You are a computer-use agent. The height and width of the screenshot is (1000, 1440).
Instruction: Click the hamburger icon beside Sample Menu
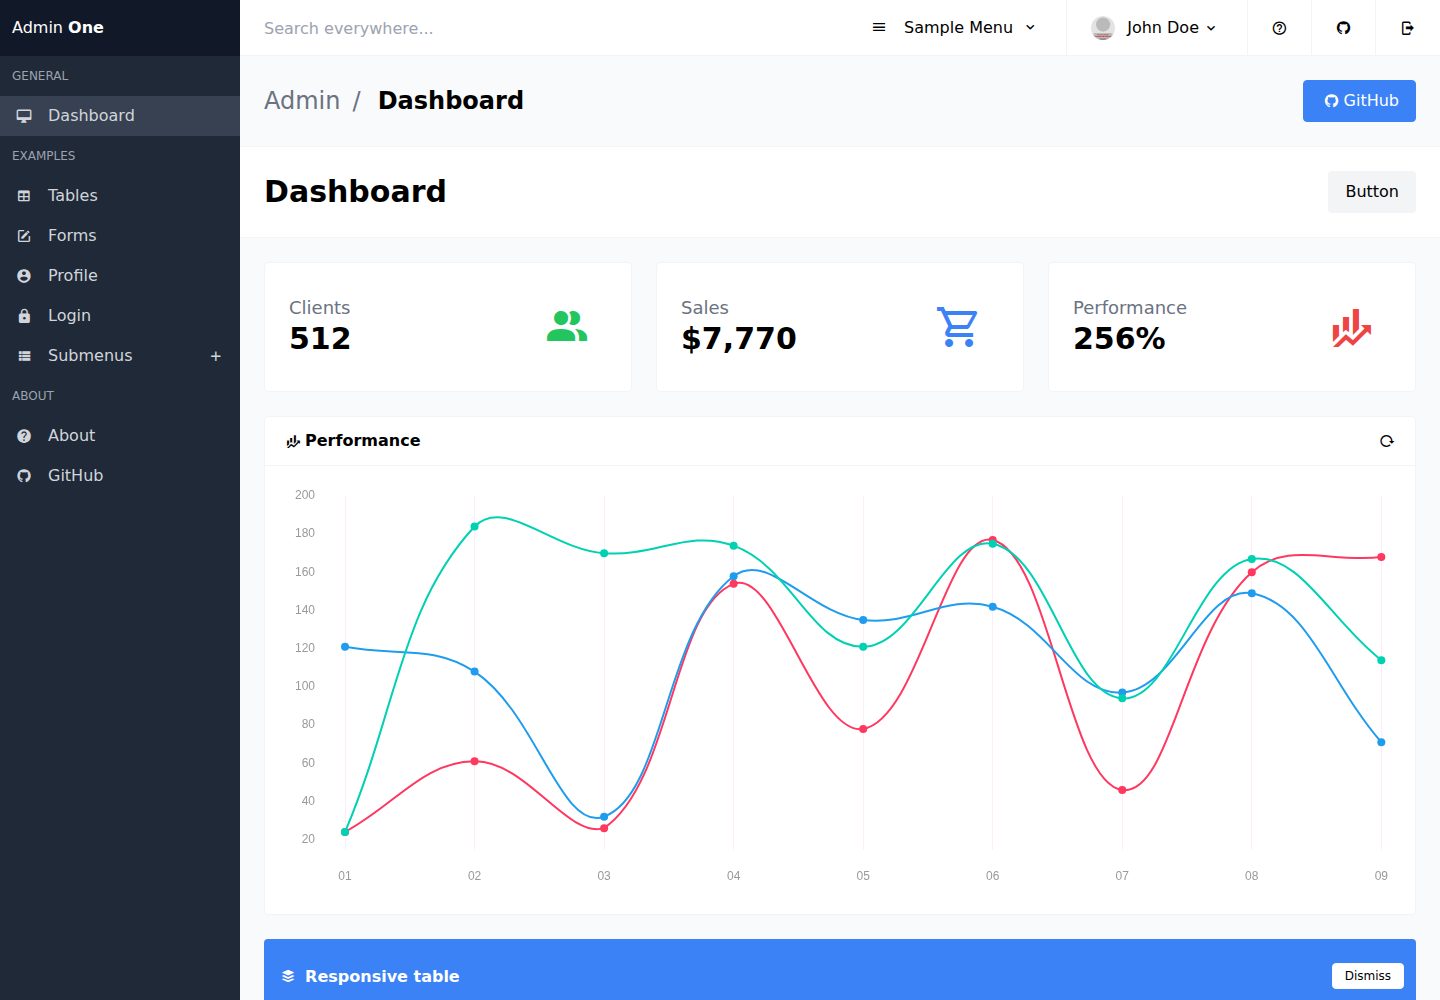point(879,28)
